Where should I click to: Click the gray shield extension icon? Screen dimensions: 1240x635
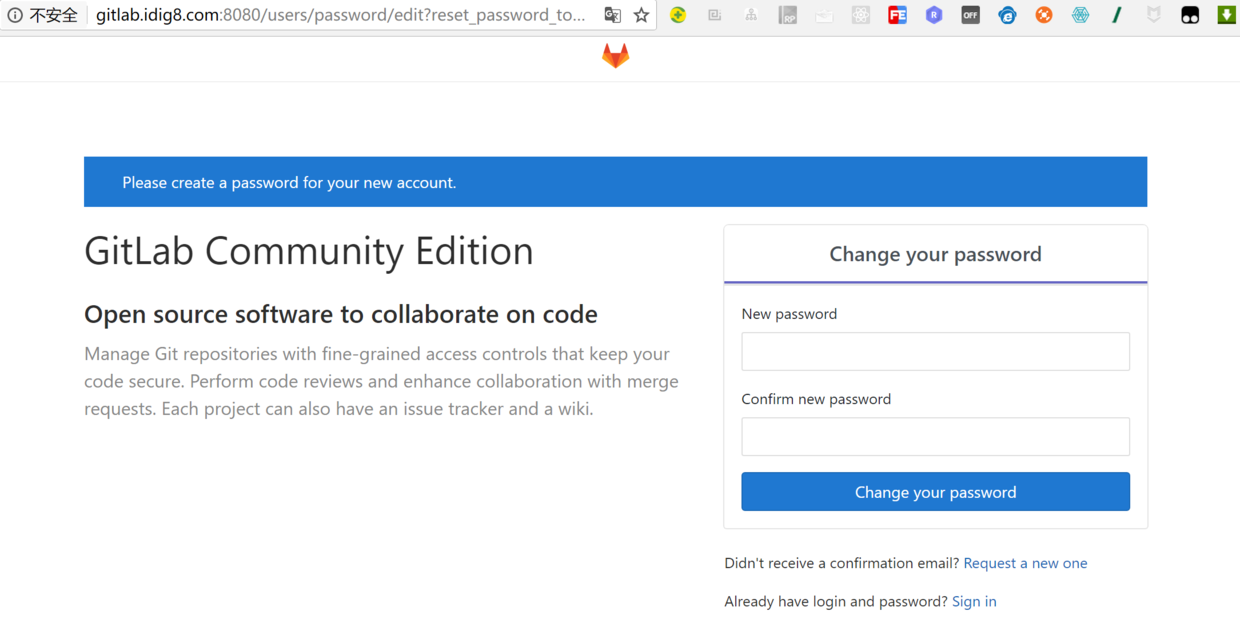coord(1153,15)
